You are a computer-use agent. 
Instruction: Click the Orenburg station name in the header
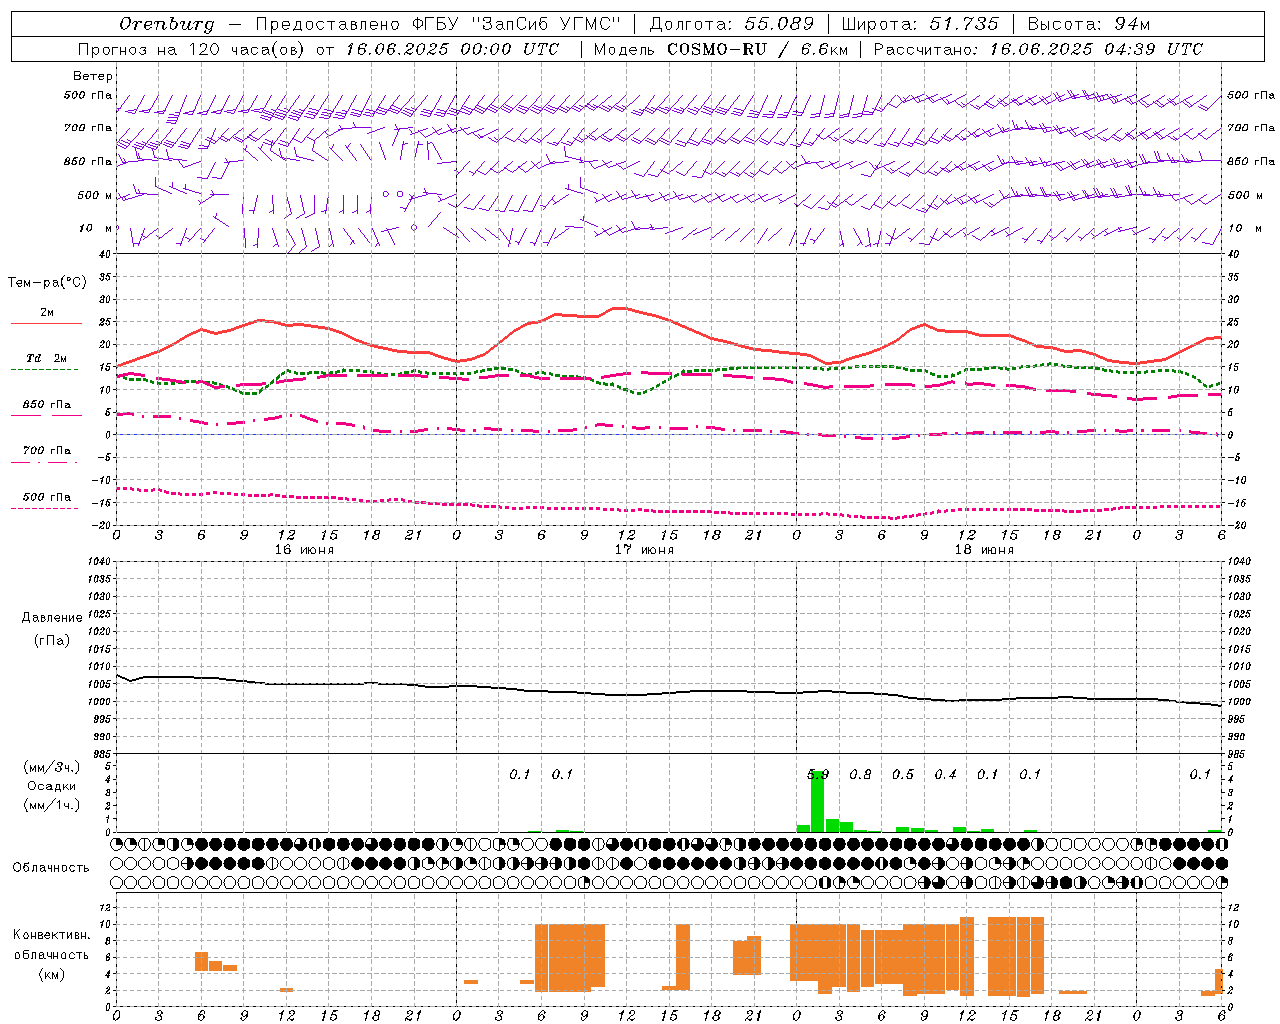[x=166, y=23]
